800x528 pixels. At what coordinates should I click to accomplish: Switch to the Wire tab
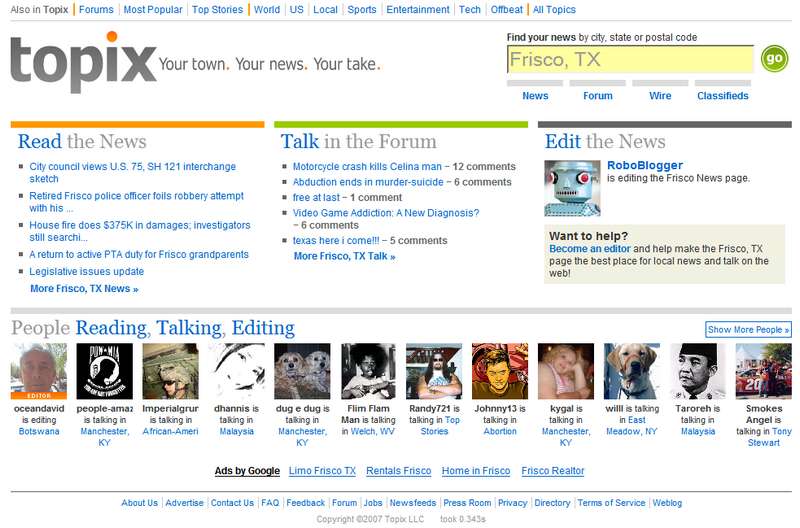[660, 95]
